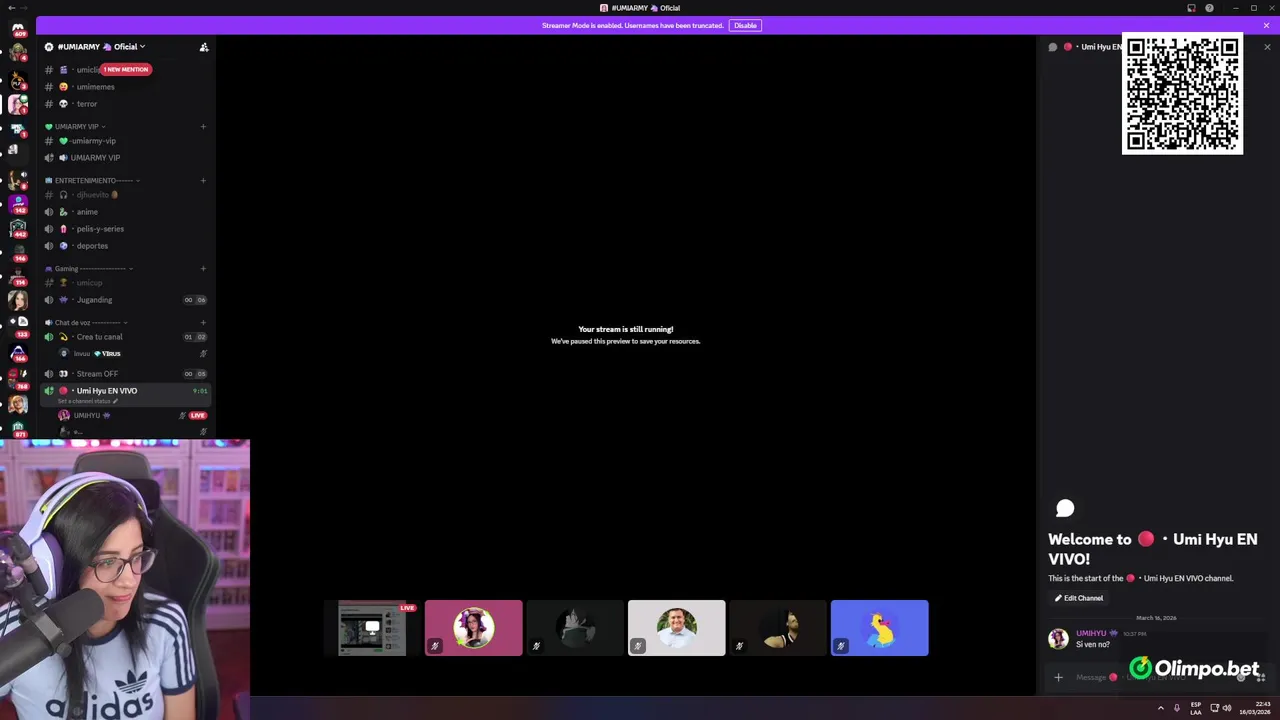Open the ESP LAA language switcher in the taskbar
1280x720 pixels.
pos(1196,708)
